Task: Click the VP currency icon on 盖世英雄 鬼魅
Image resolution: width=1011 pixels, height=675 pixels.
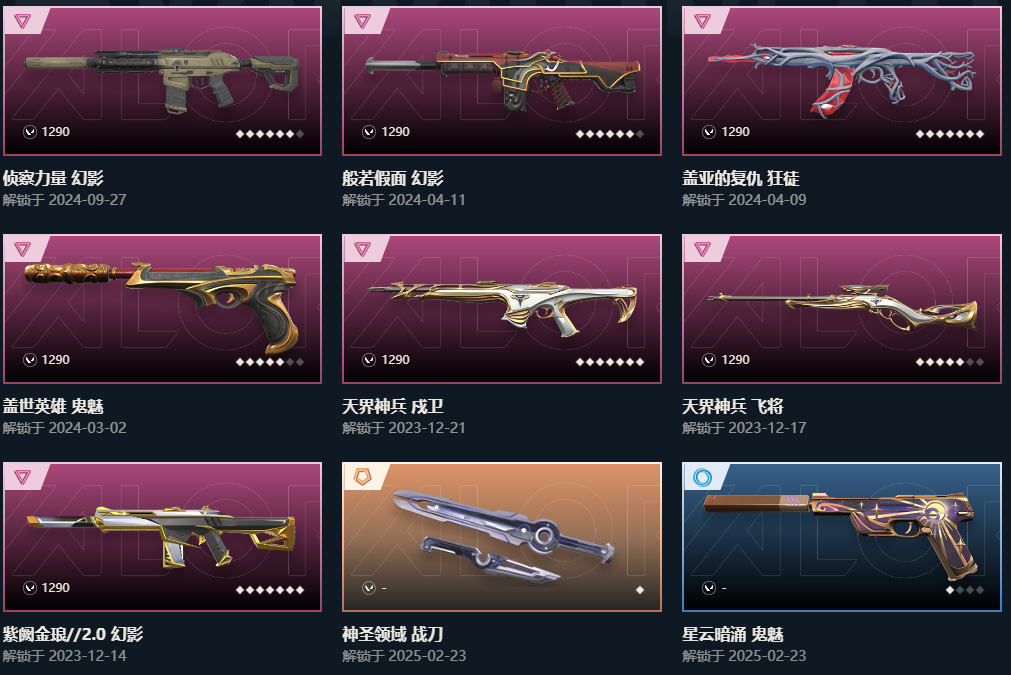Action: pyautogui.click(x=30, y=360)
